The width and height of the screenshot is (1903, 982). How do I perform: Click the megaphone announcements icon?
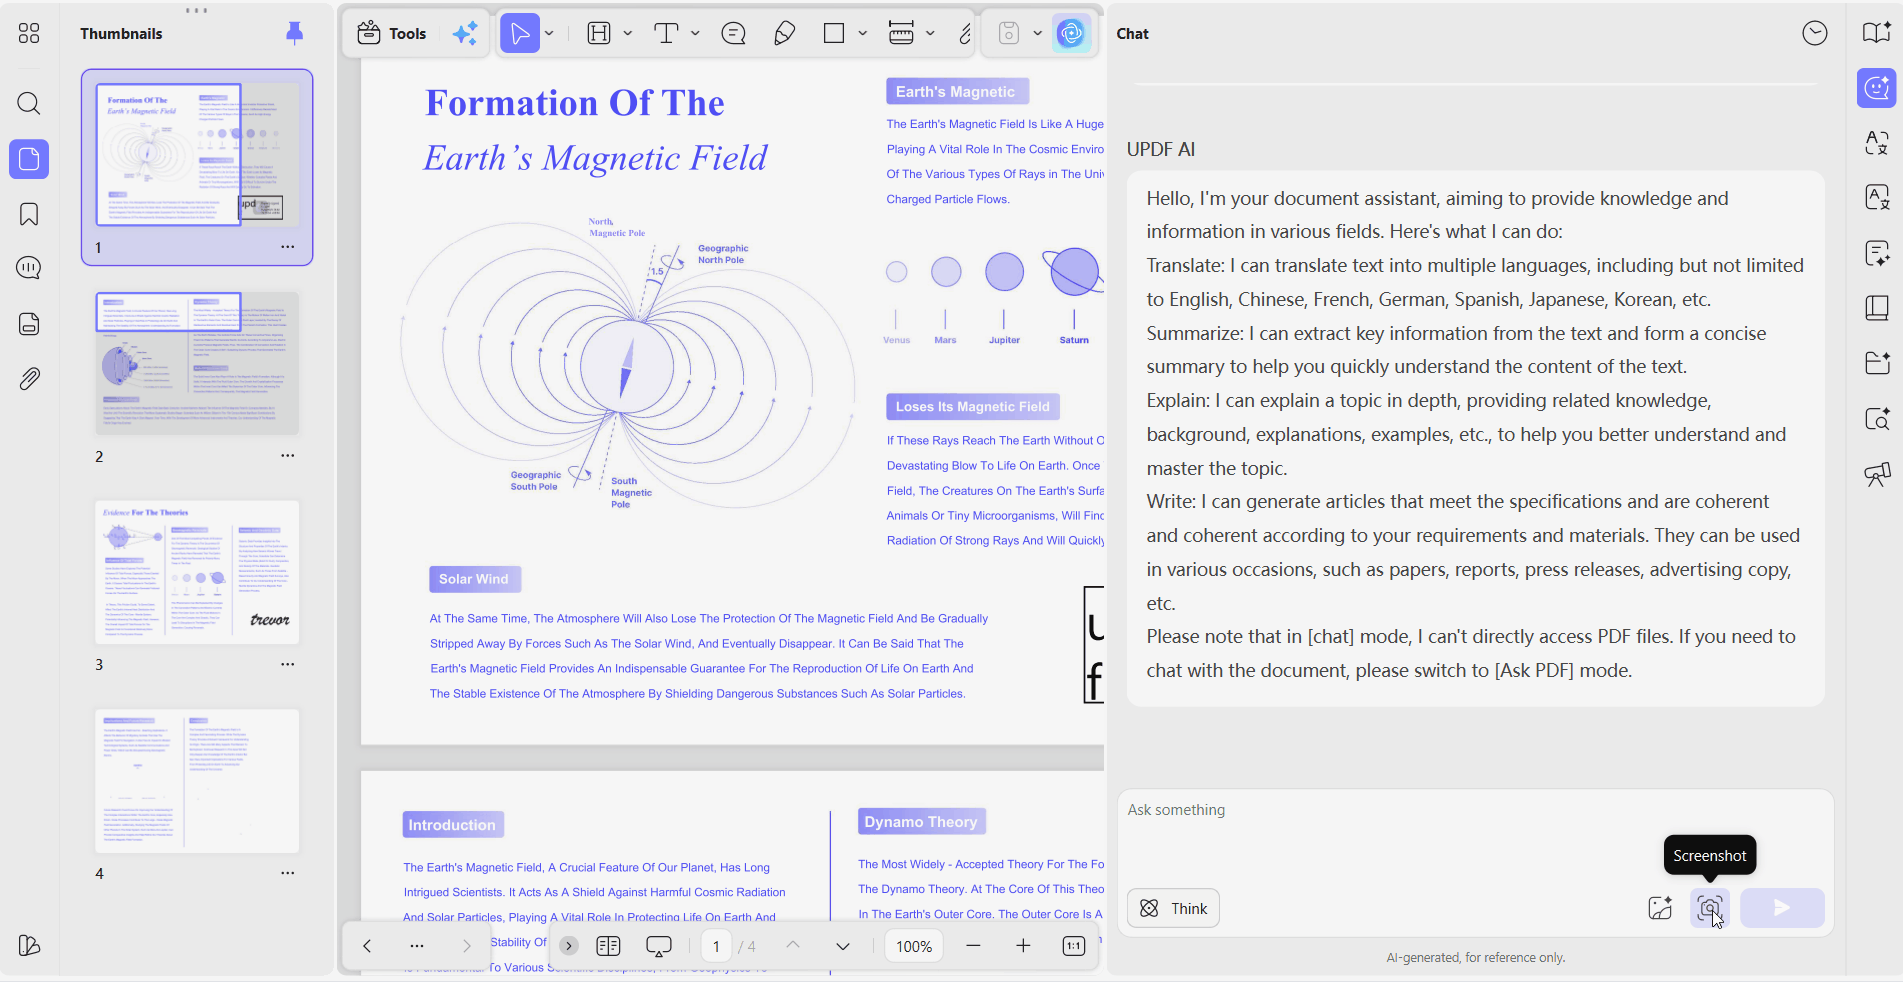(x=1877, y=474)
